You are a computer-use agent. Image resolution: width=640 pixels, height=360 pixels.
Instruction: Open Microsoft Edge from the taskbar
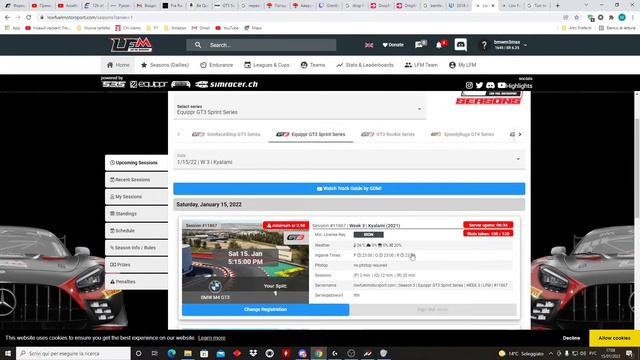[x=171, y=353]
